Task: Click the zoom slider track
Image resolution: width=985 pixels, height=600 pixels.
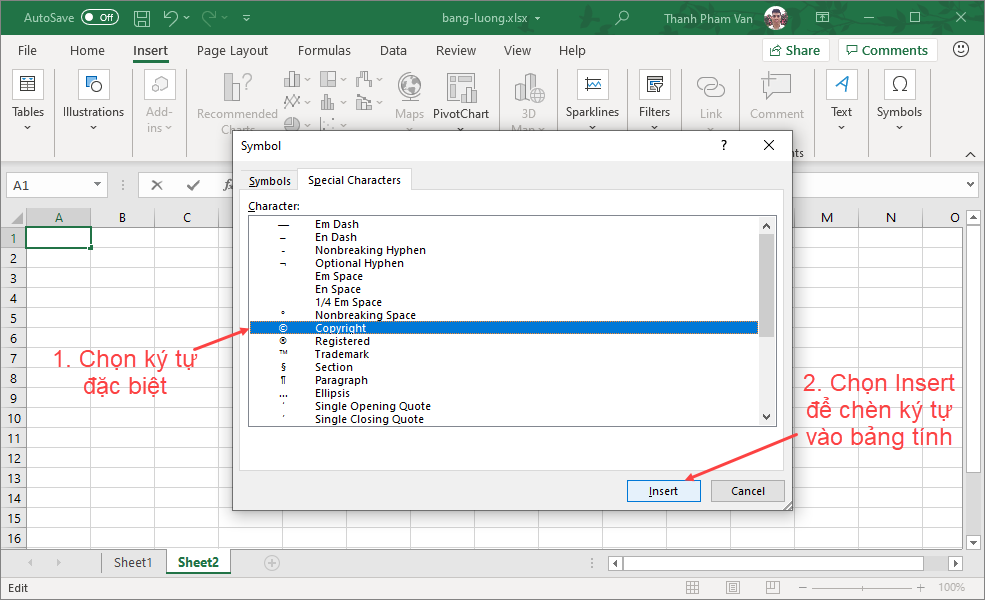Action: 861,588
